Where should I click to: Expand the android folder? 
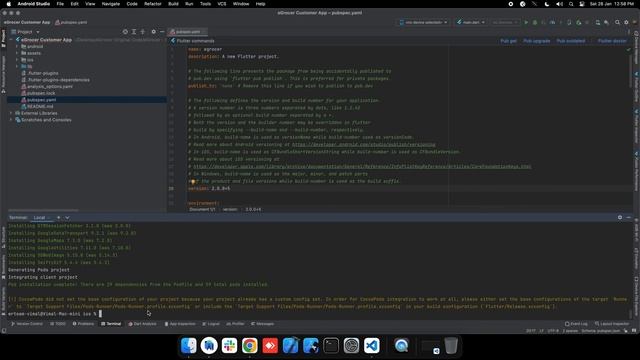[x=17, y=47]
